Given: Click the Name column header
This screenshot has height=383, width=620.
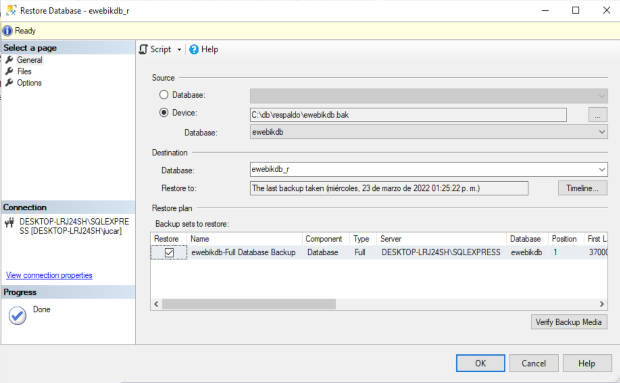Looking at the screenshot, I should [x=244, y=239].
